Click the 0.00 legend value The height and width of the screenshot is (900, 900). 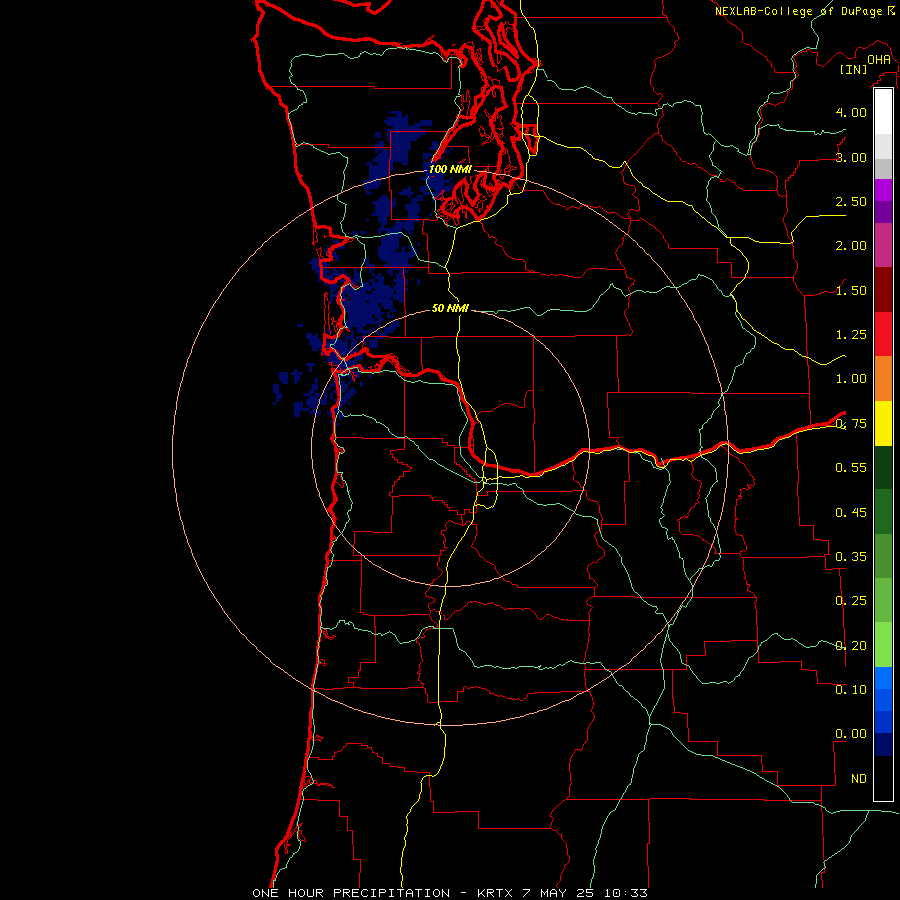[x=851, y=734]
